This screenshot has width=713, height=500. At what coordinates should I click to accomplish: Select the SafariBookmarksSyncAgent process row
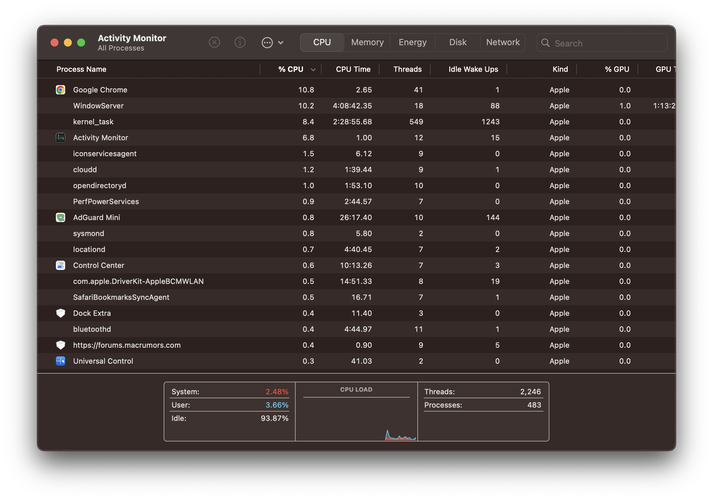(x=356, y=297)
